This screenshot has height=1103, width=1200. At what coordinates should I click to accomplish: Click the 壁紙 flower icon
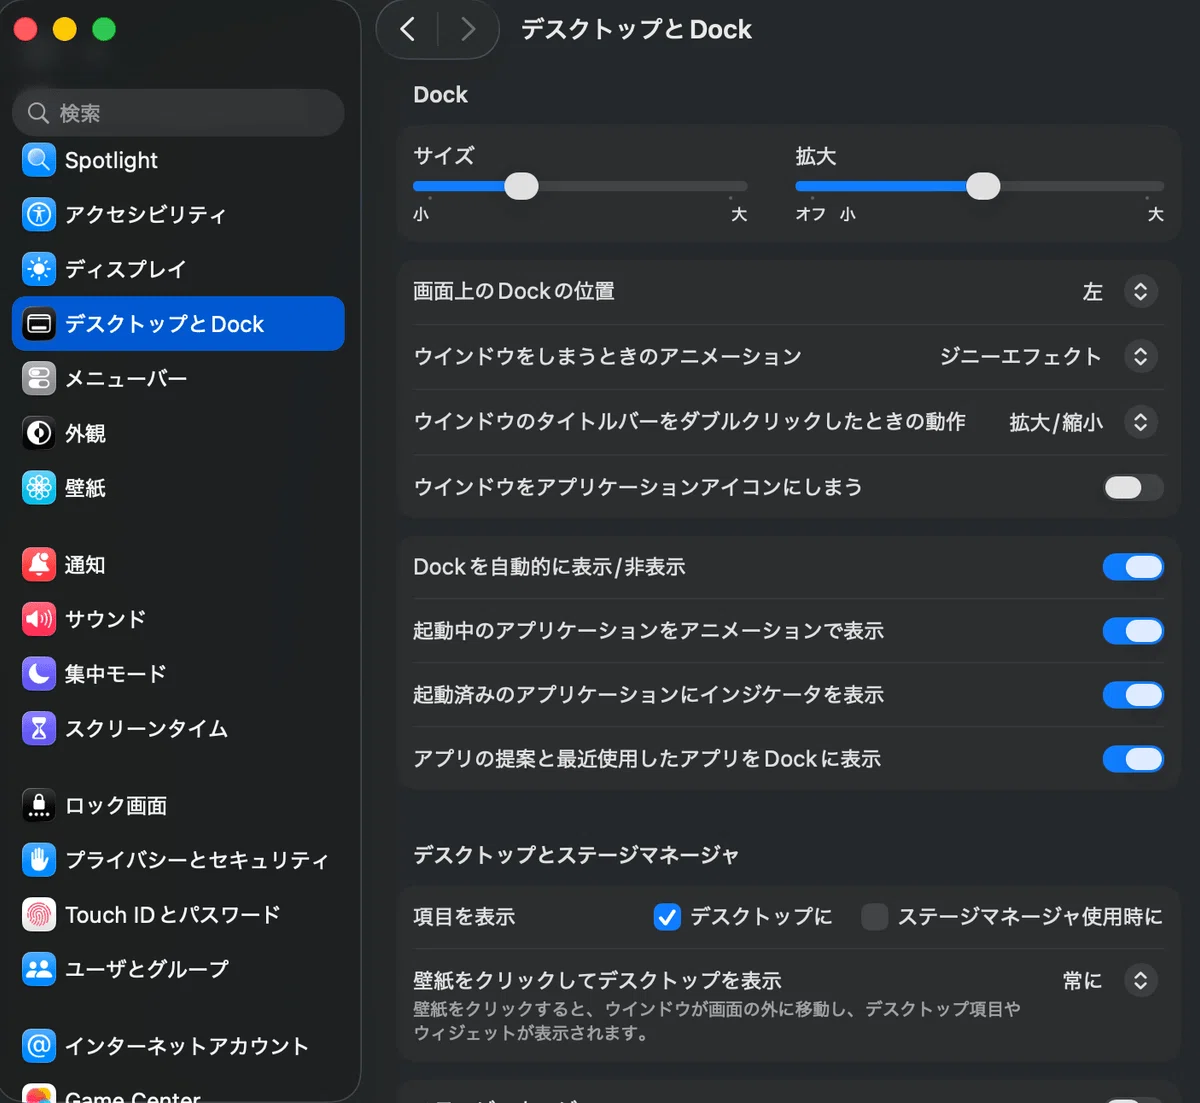[39, 488]
